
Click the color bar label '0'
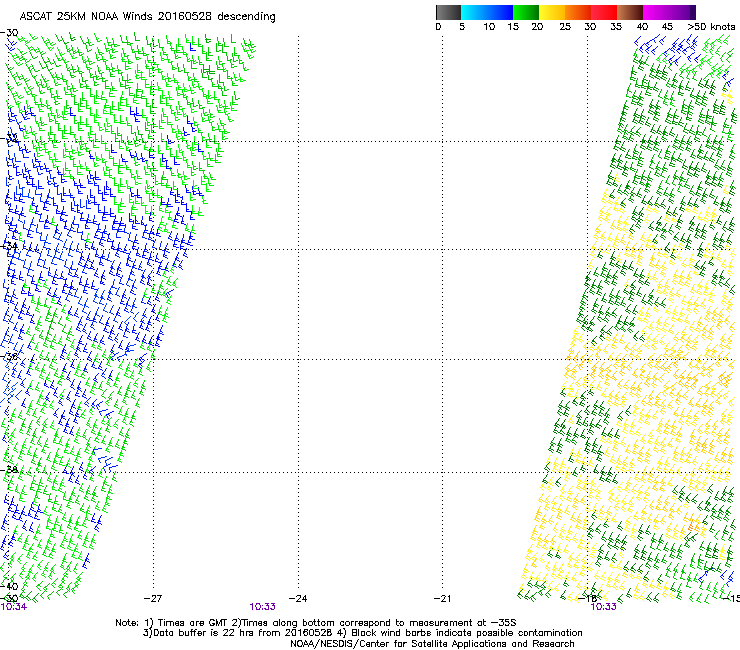[x=438, y=27]
